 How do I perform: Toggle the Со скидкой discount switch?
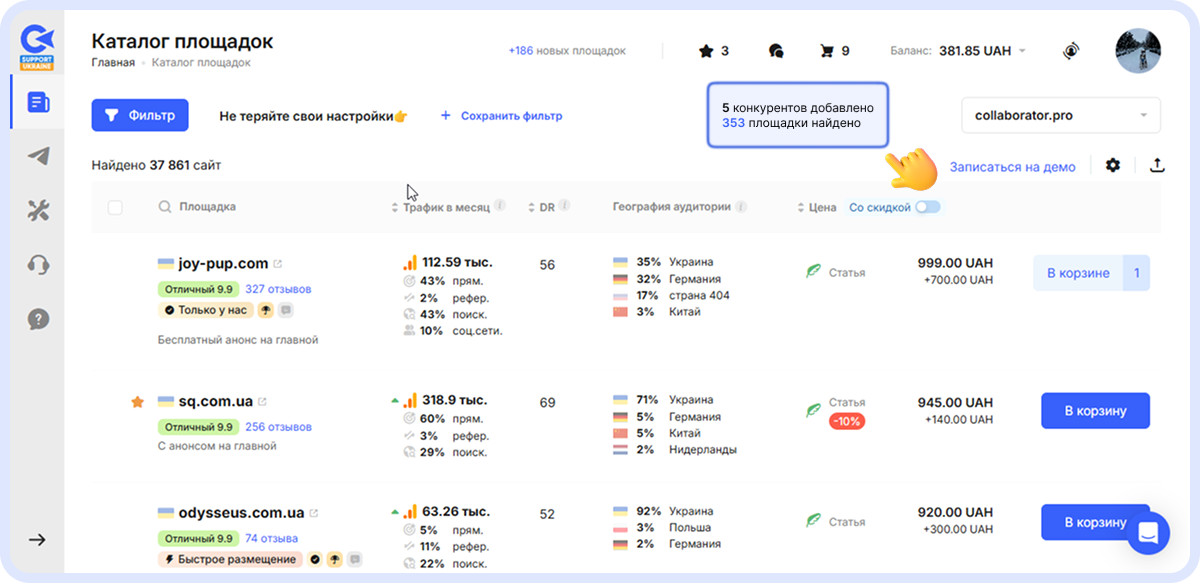[x=928, y=207]
